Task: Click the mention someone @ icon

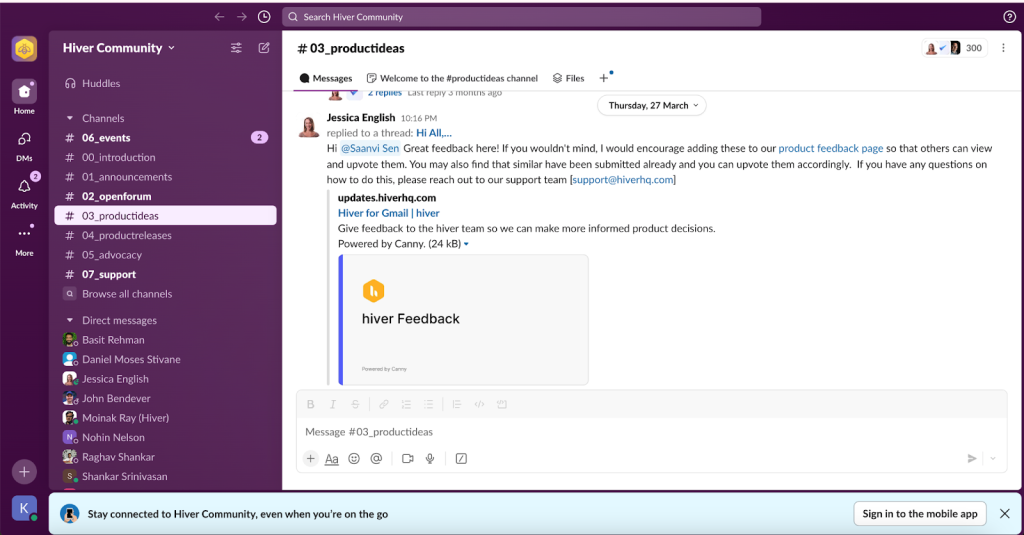Action: [x=376, y=459]
